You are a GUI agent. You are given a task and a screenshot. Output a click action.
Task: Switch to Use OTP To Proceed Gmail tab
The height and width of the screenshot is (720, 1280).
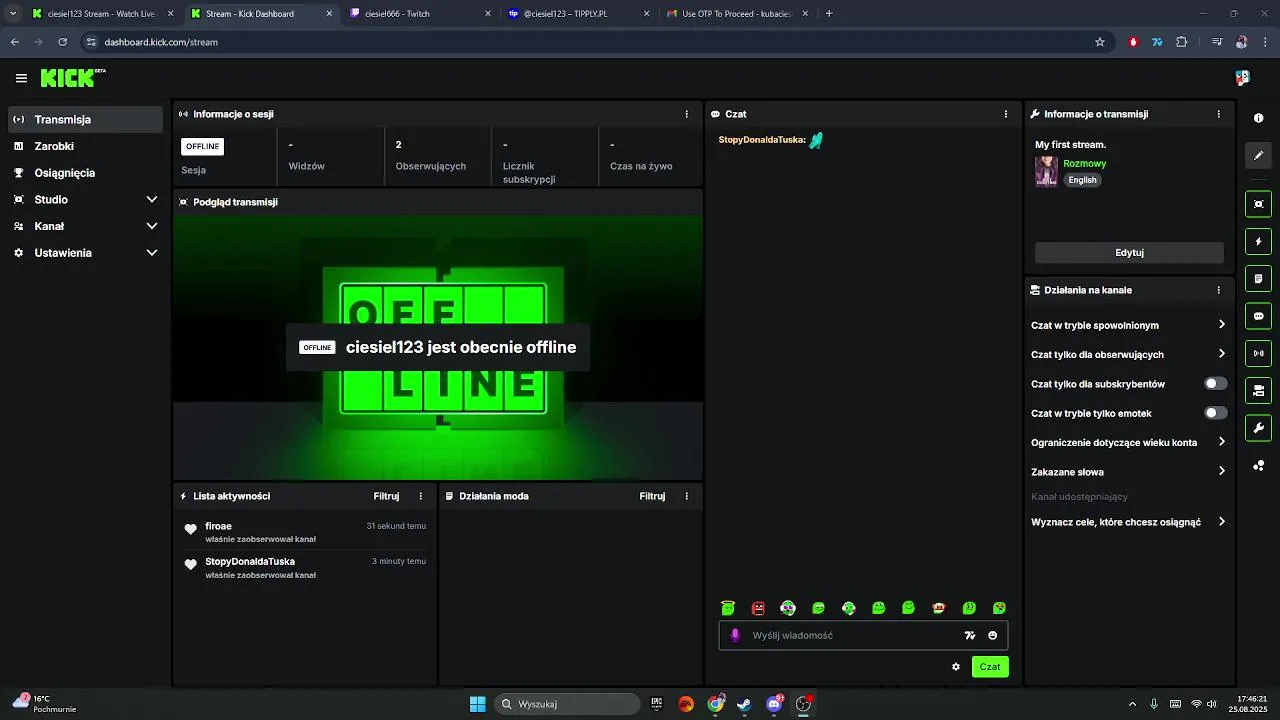tap(737, 14)
